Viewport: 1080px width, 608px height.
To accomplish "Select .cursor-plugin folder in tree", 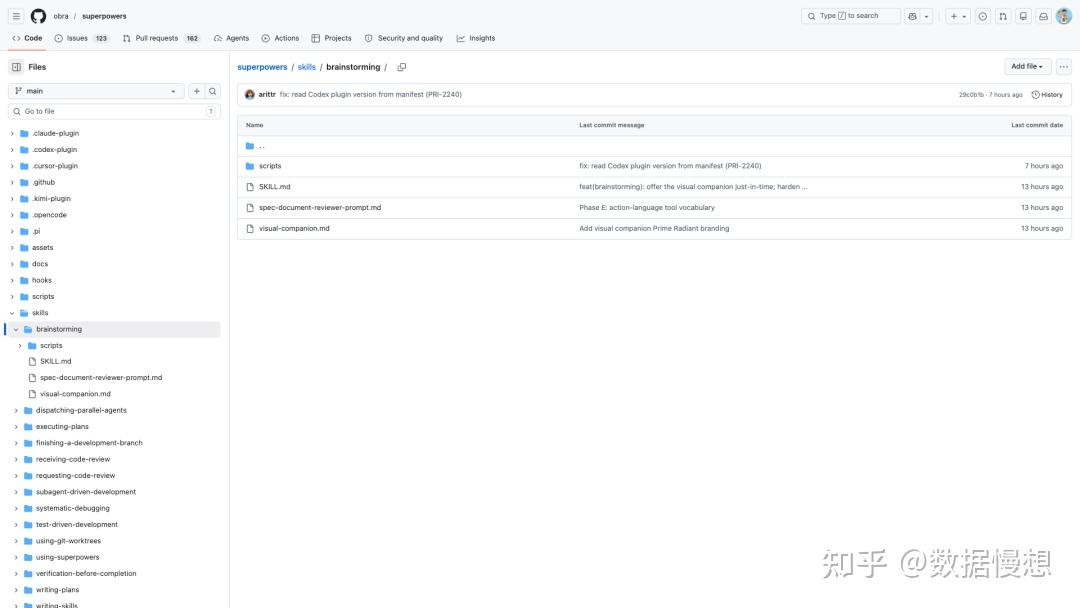I will [x=54, y=166].
